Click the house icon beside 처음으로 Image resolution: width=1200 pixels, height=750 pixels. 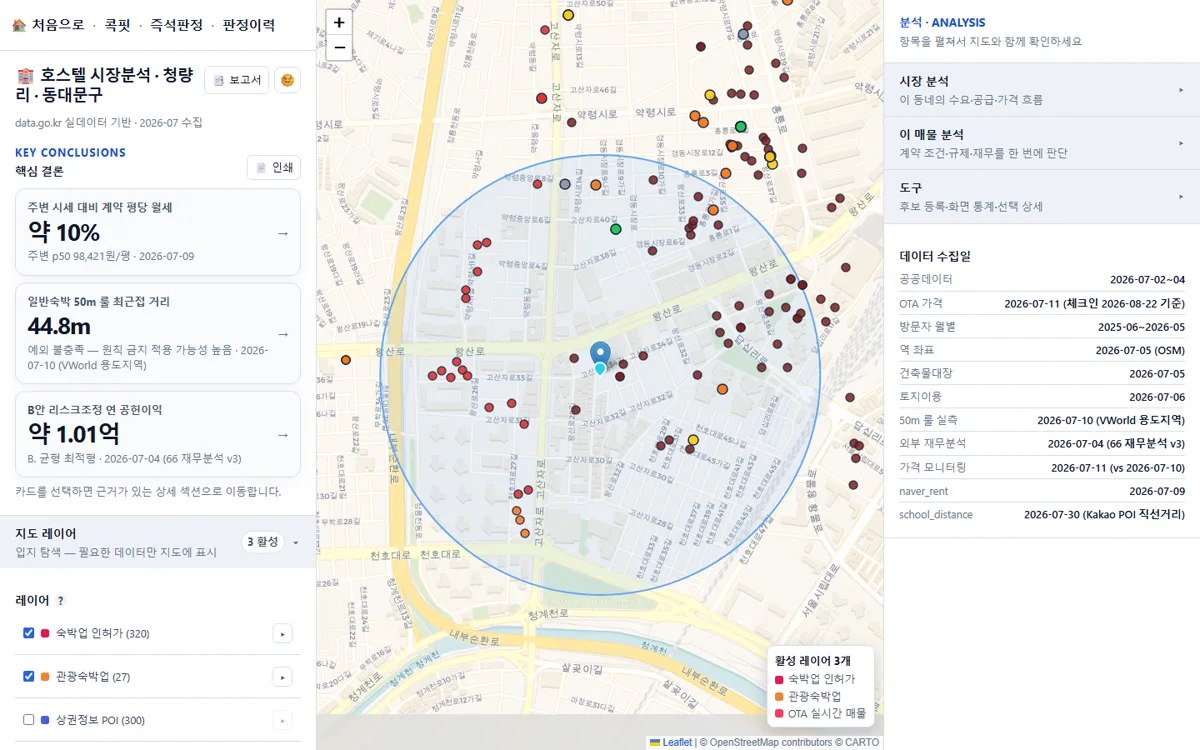click(x=18, y=25)
